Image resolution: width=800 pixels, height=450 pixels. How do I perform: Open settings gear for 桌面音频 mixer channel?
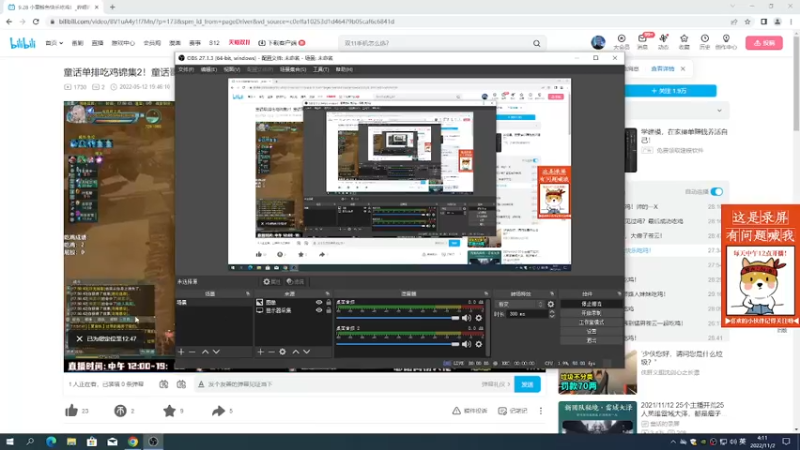[x=479, y=318]
